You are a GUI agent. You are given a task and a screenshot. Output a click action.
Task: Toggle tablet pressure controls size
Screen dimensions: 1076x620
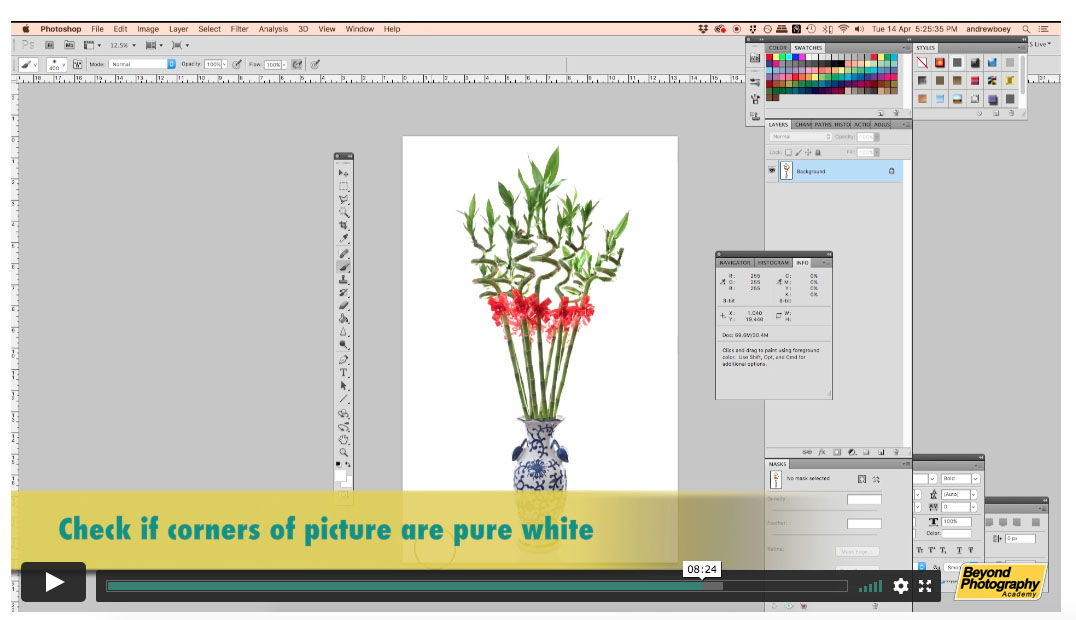click(315, 65)
